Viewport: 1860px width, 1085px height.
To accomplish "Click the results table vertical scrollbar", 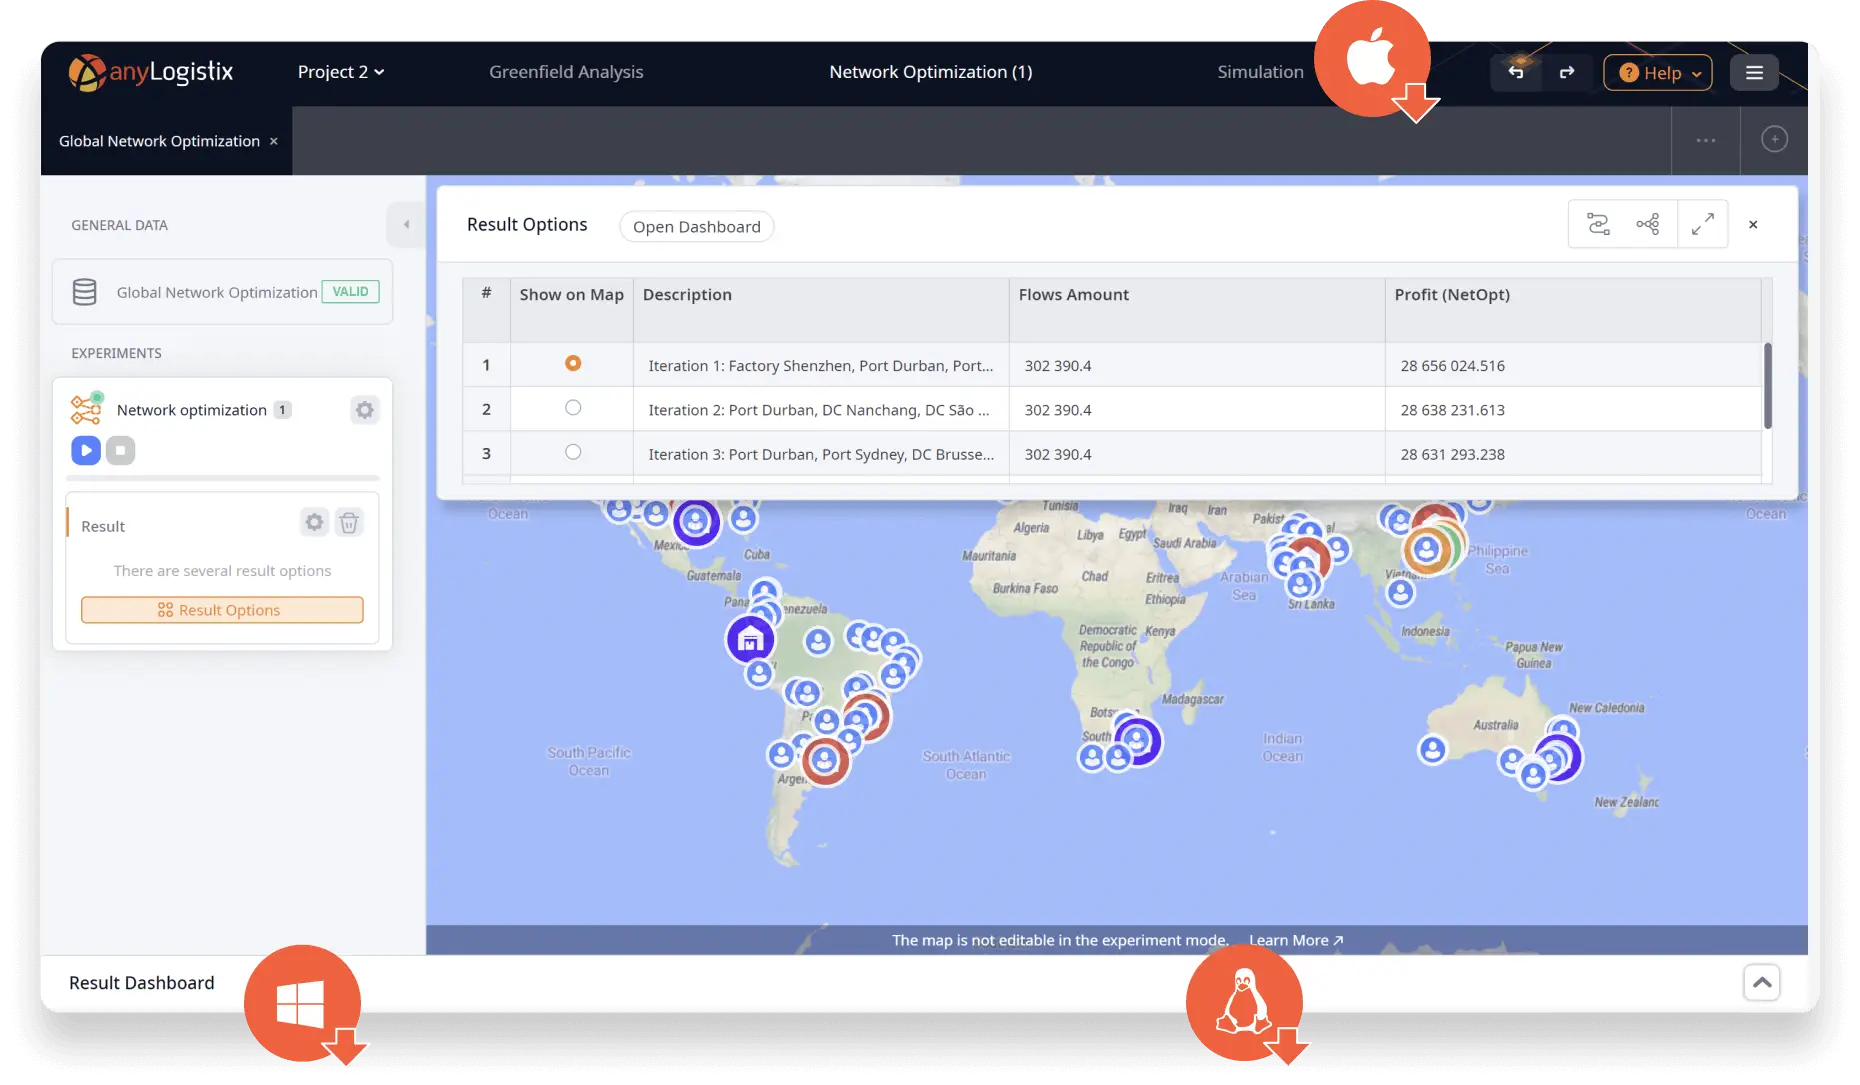I will tap(1767, 386).
